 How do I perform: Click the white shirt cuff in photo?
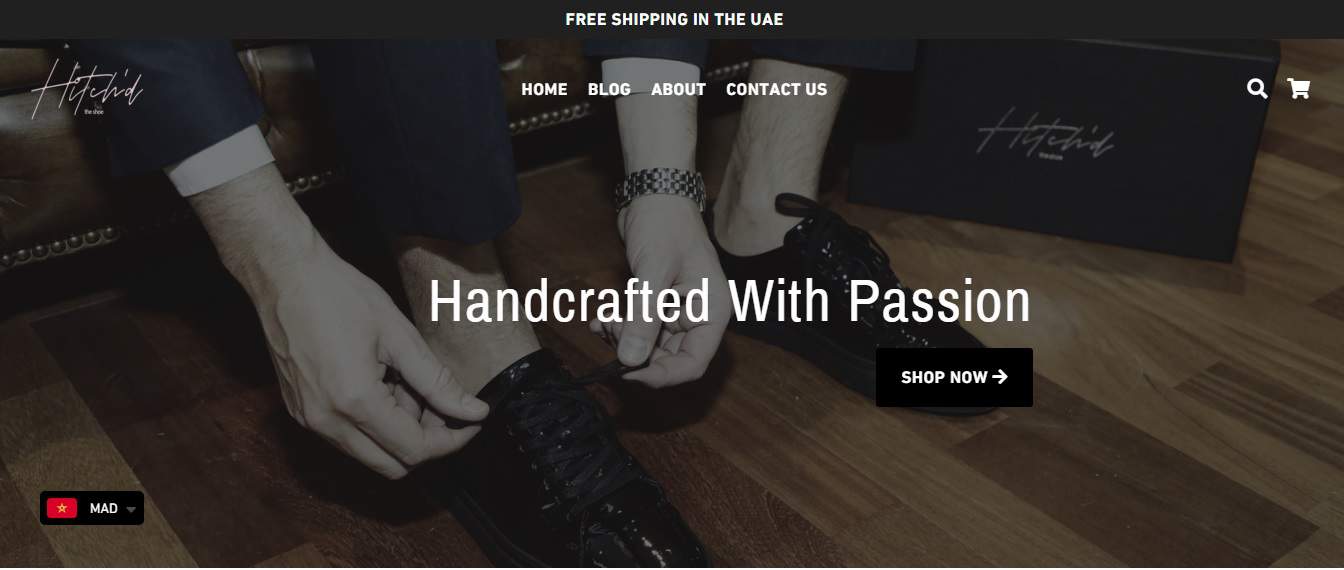click(x=220, y=160)
